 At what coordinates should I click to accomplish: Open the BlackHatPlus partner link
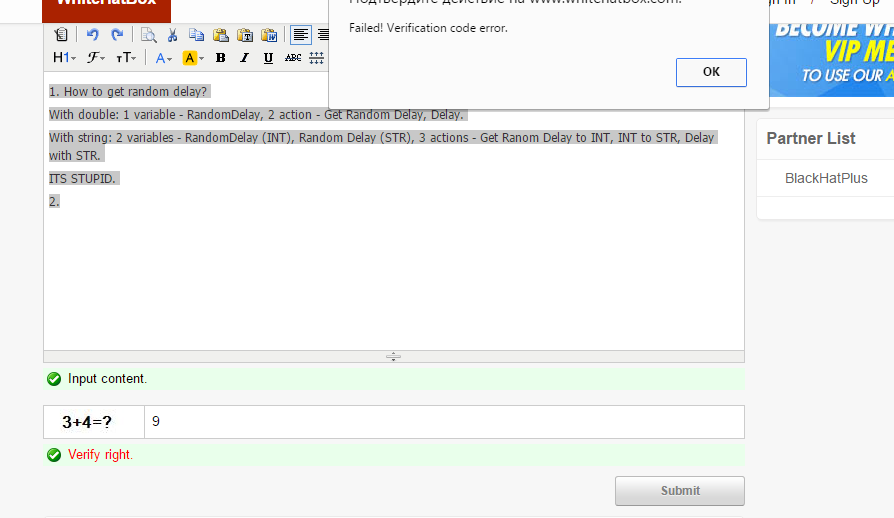(825, 178)
